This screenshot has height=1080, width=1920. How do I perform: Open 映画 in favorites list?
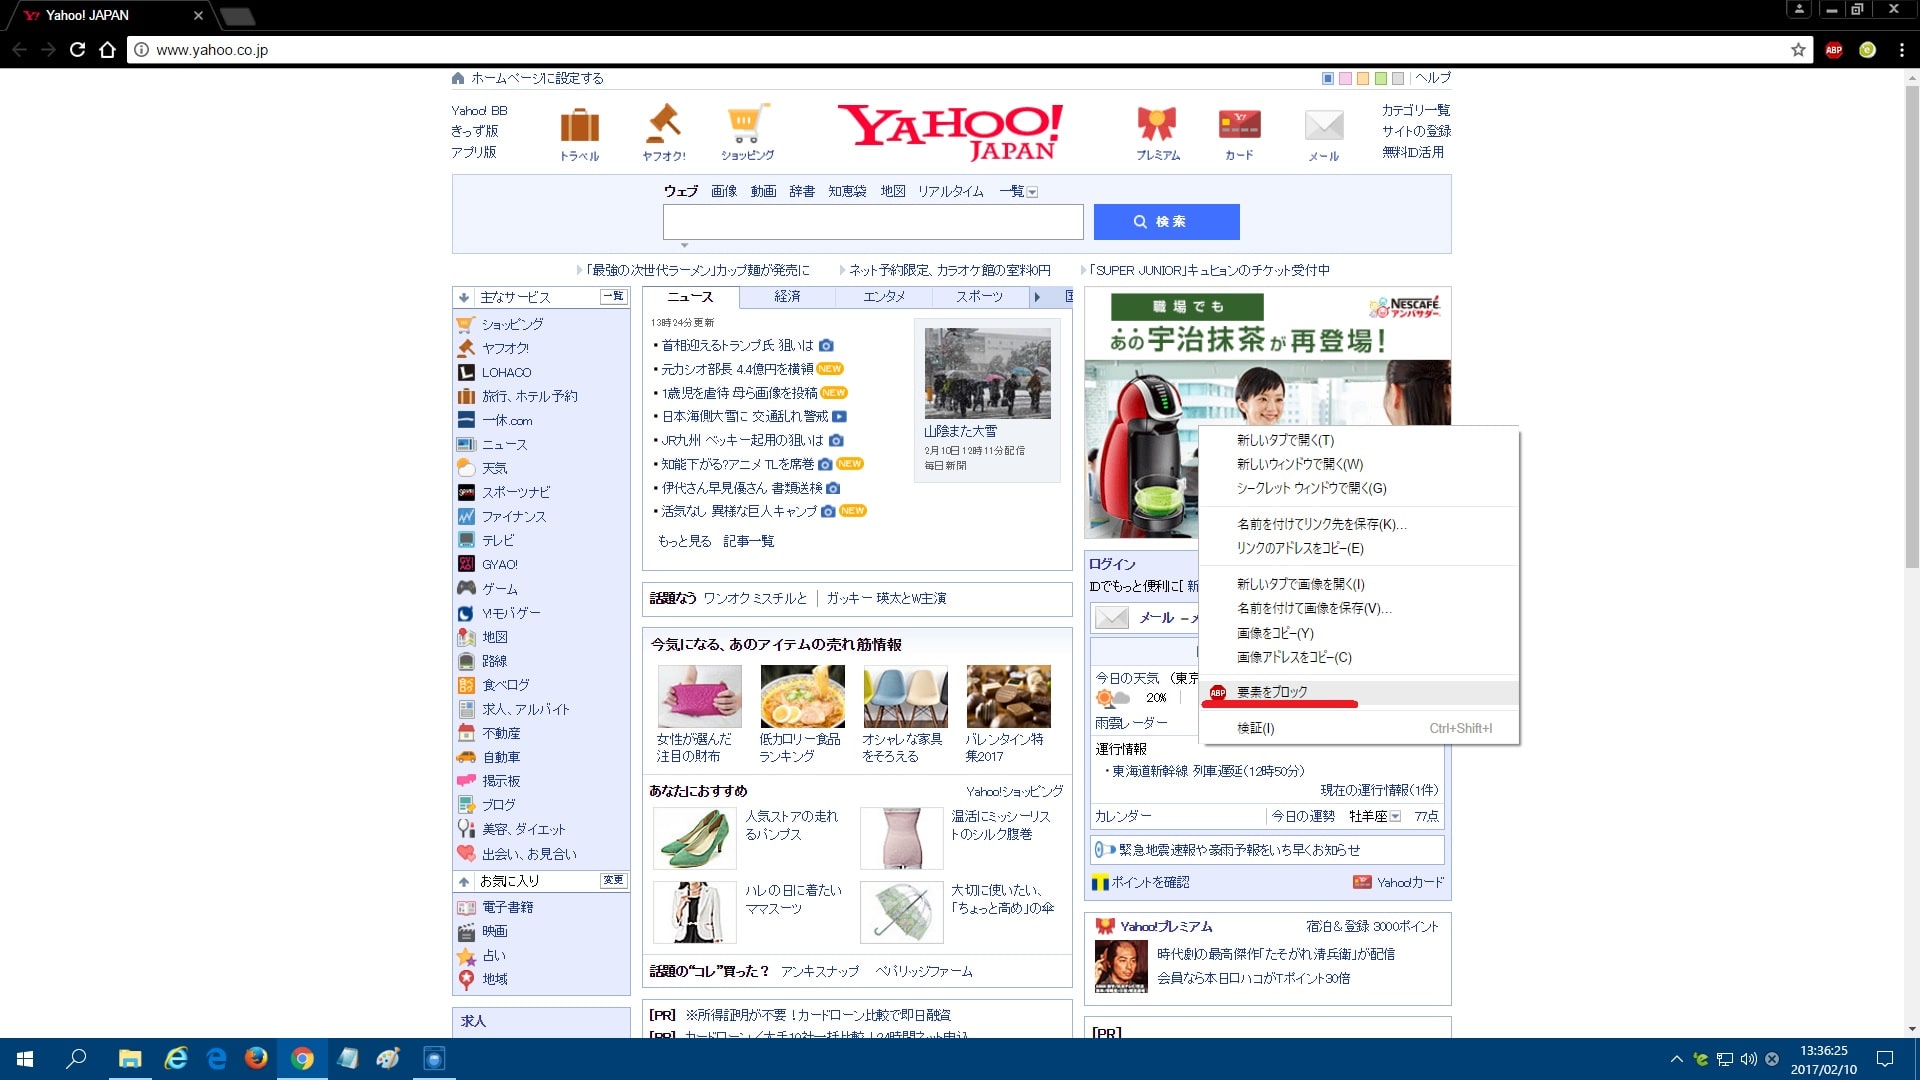(494, 931)
